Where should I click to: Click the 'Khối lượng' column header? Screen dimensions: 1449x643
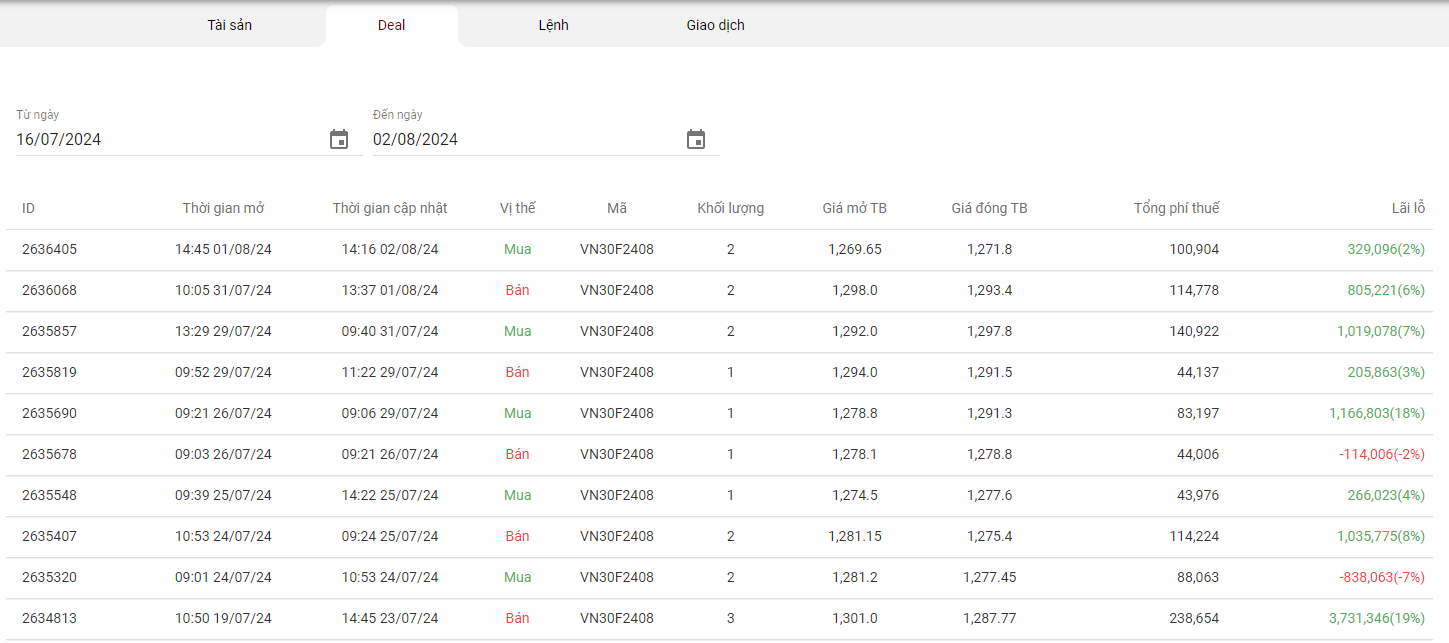pyautogui.click(x=730, y=208)
